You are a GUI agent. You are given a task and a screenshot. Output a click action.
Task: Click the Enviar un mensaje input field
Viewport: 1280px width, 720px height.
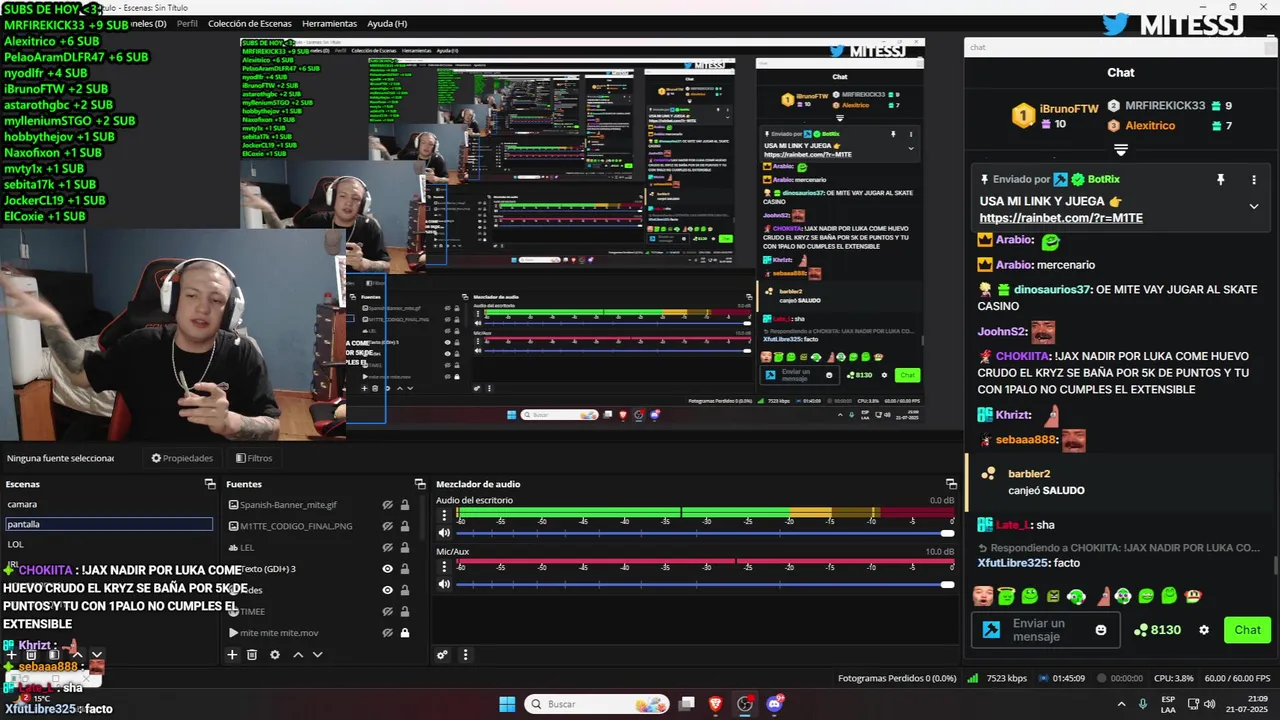click(1046, 630)
